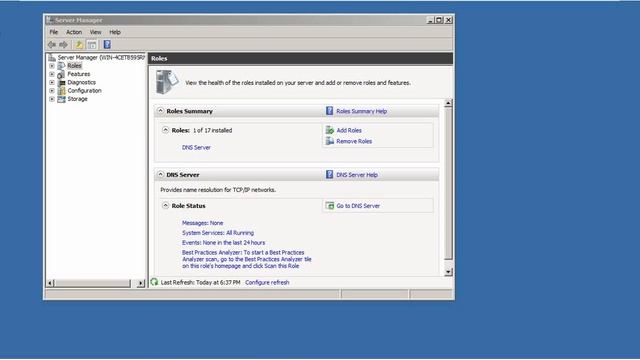
Task: Click the Add Roles link
Action: pyautogui.click(x=349, y=130)
